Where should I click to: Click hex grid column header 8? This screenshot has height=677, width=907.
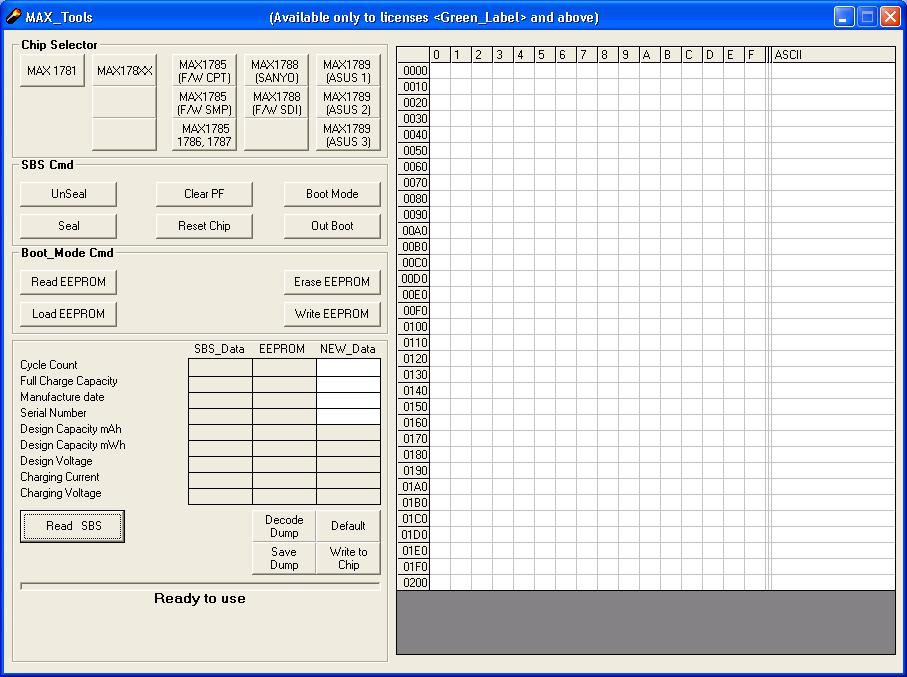608,55
